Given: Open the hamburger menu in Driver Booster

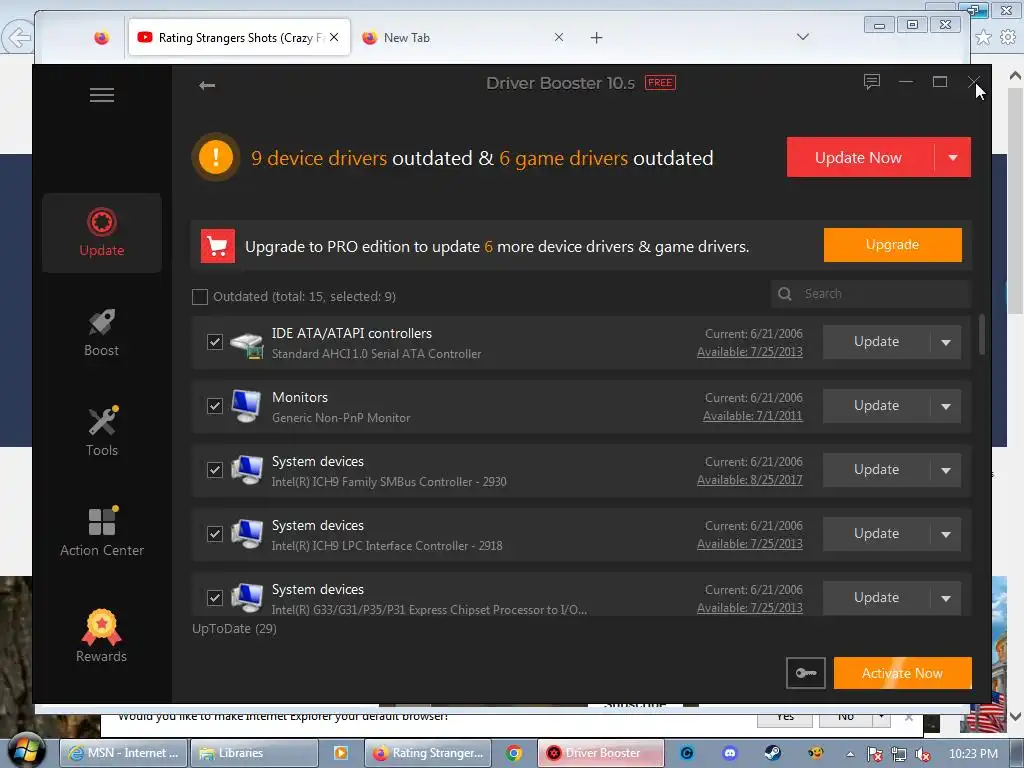Looking at the screenshot, I should (102, 95).
